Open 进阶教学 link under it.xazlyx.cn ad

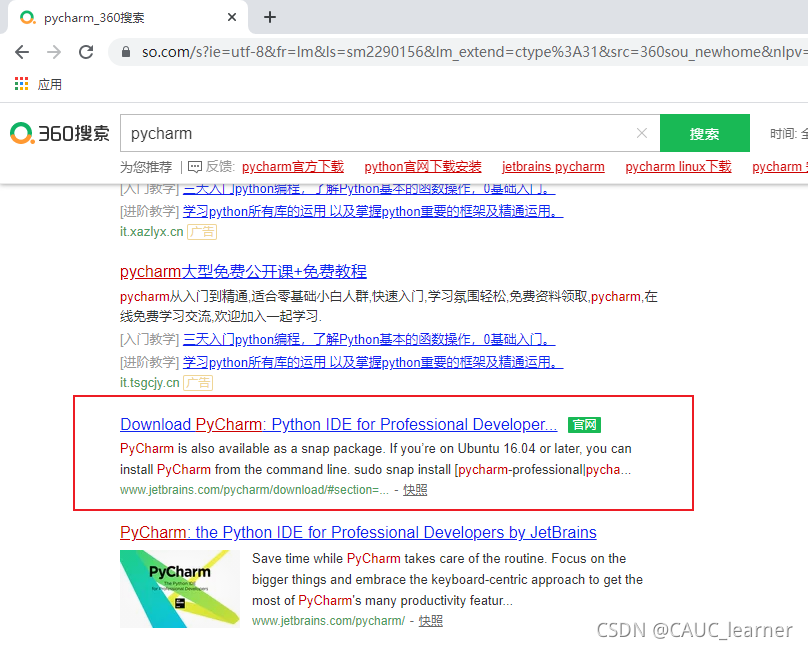(x=373, y=211)
